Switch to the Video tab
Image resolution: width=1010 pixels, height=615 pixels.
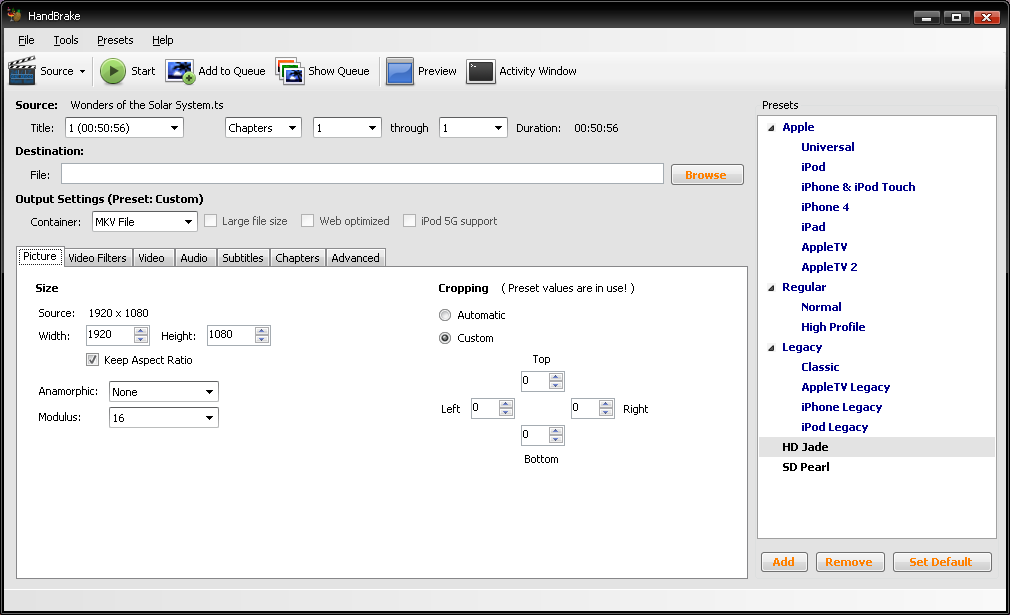tap(151, 258)
